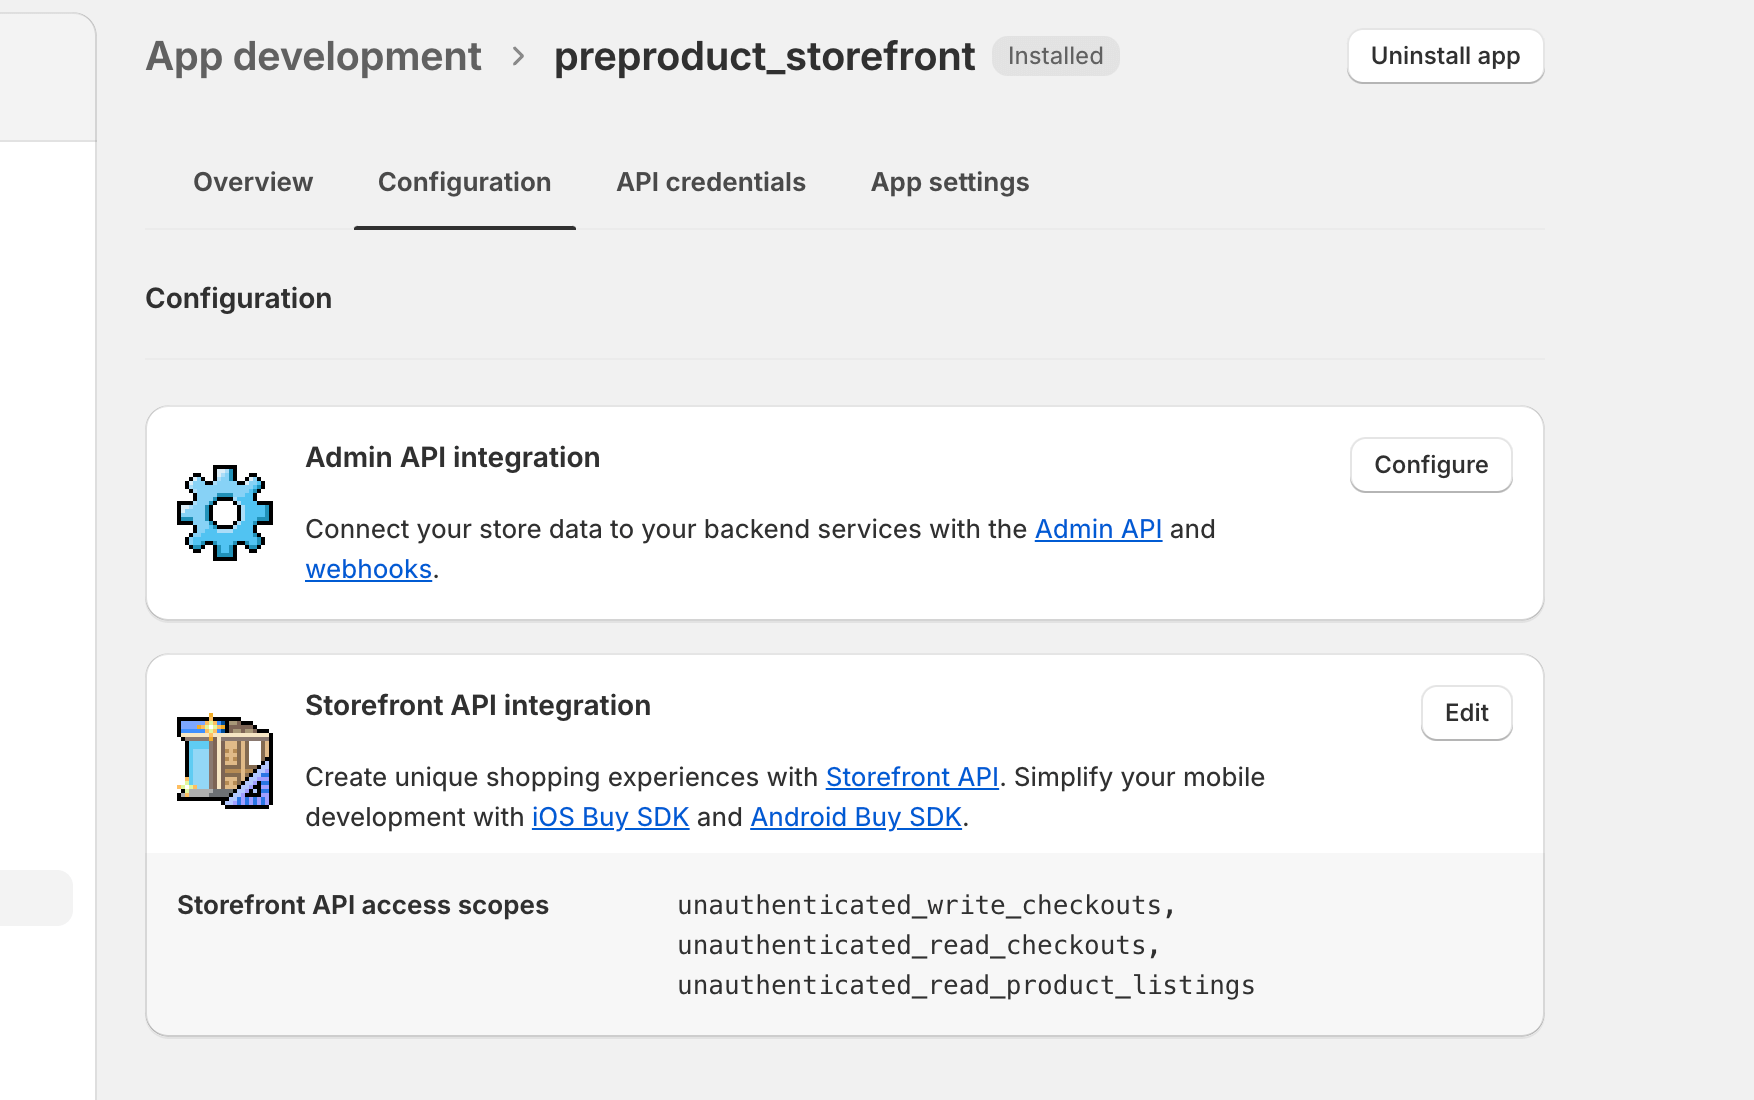Open the Admin API documentation link
Viewport: 1754px width, 1100px height.
coord(1097,529)
